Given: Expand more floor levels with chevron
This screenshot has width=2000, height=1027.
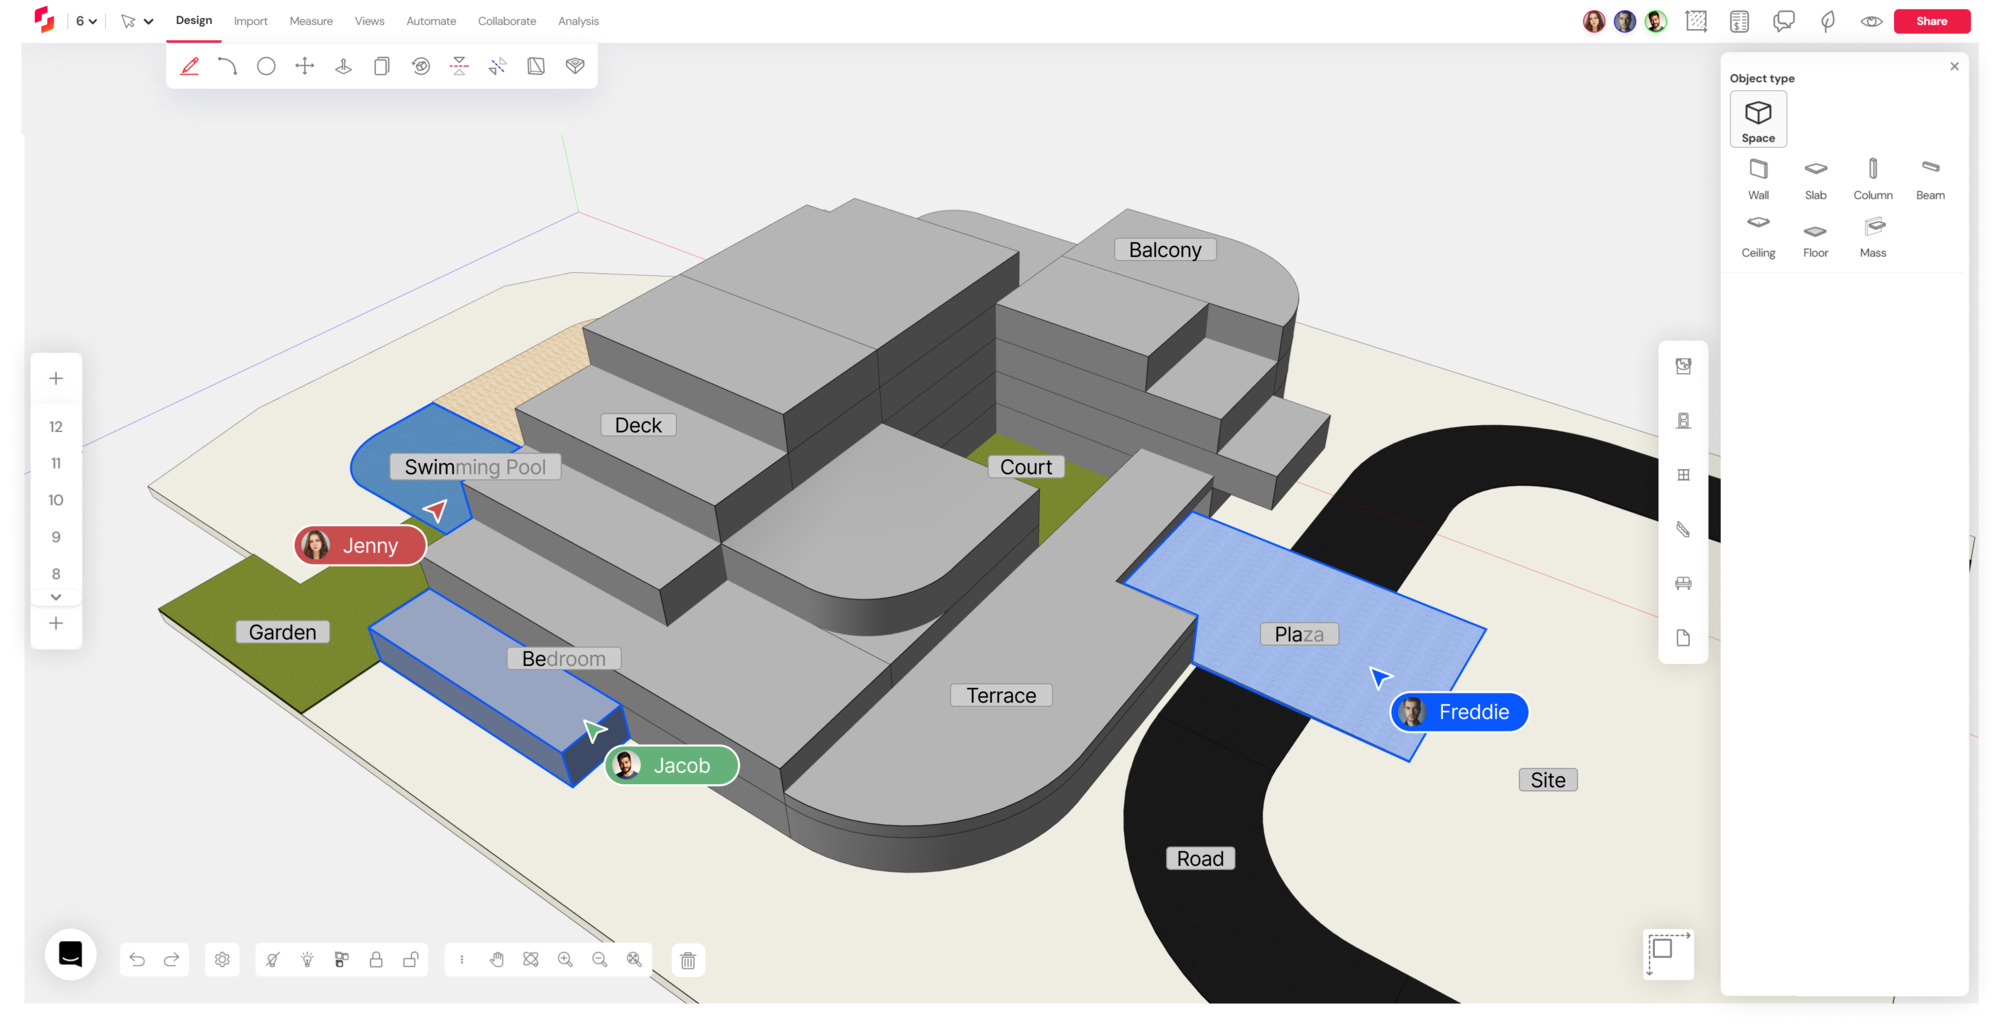Looking at the screenshot, I should click(56, 596).
